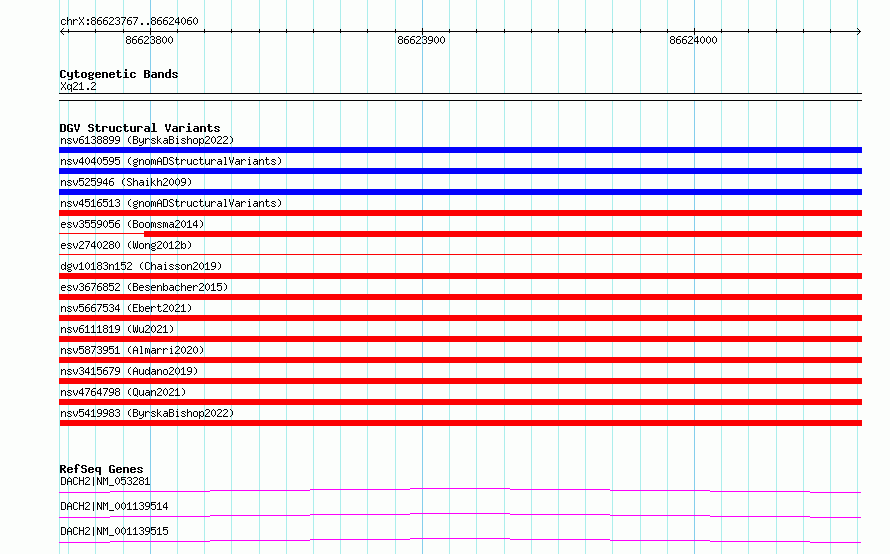Click the right arrow of the ruler
The image size is (890, 554).
click(858, 31)
